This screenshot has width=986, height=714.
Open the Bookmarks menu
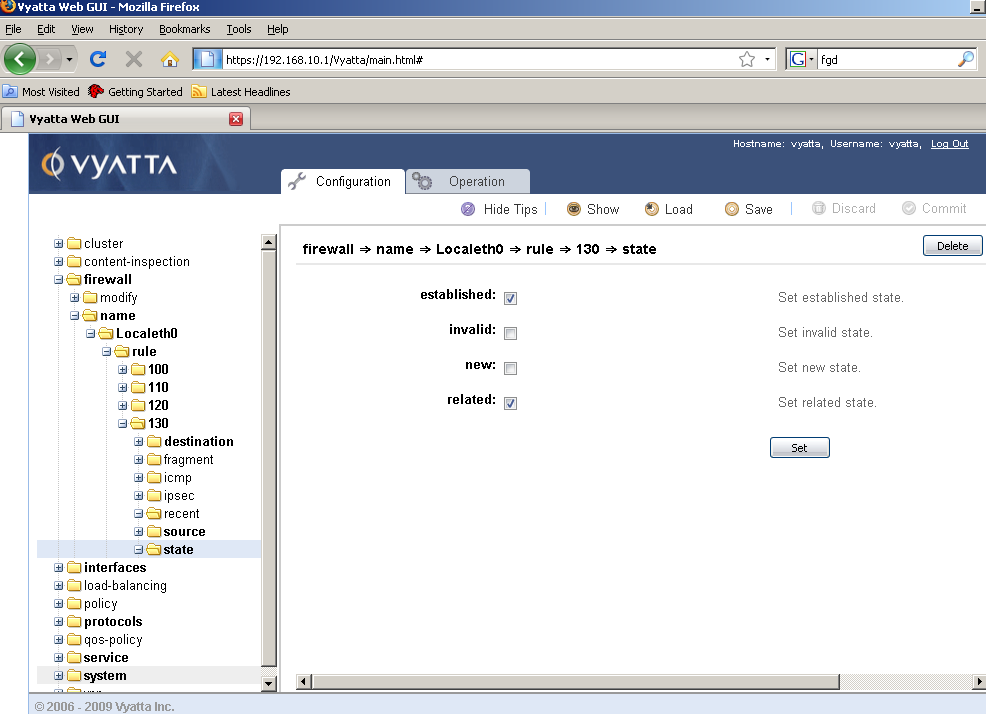coord(184,29)
